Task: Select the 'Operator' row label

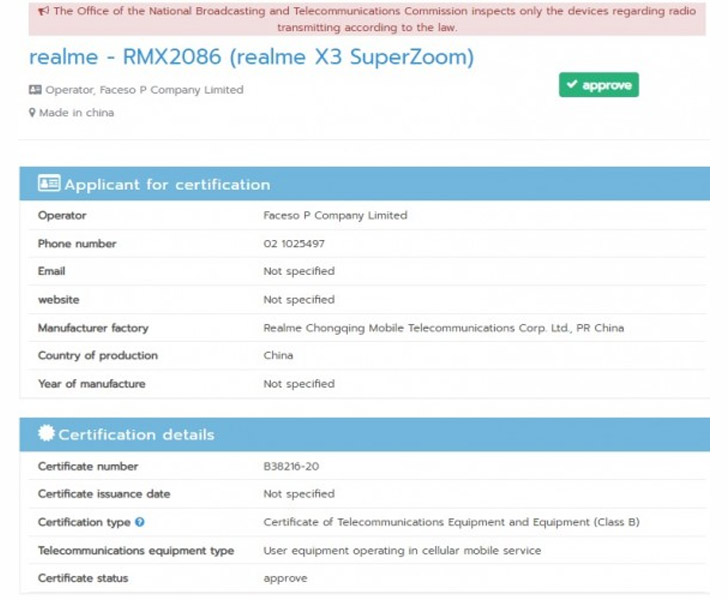Action: (62, 215)
